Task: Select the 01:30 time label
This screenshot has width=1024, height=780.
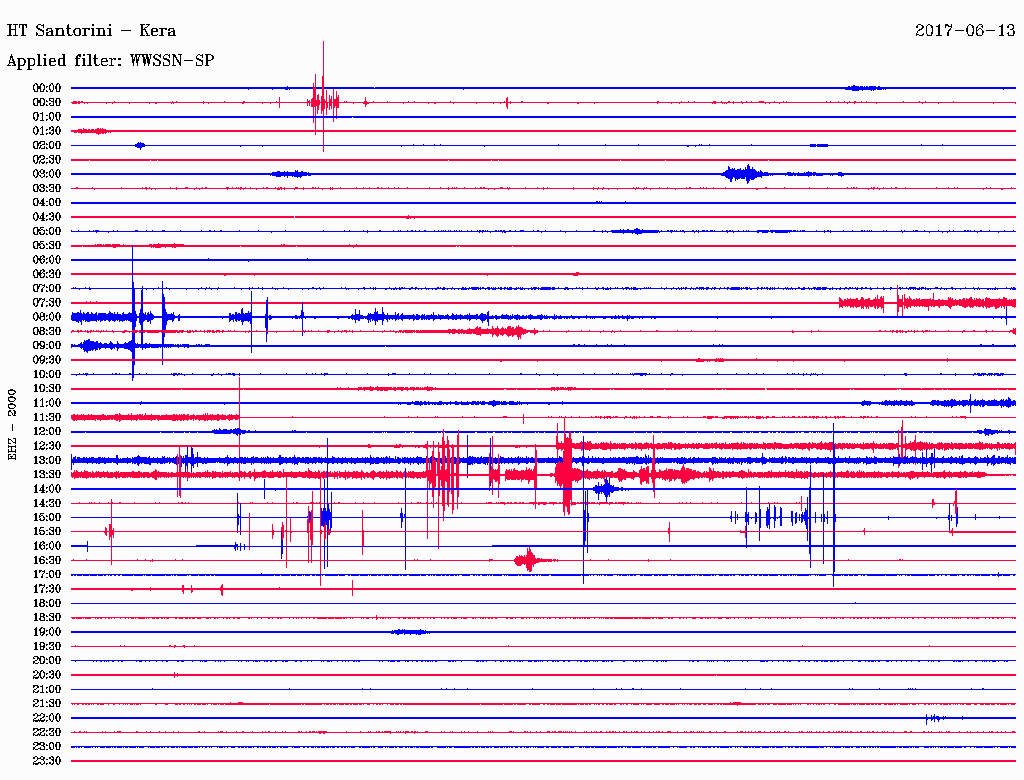Action: tap(47, 131)
